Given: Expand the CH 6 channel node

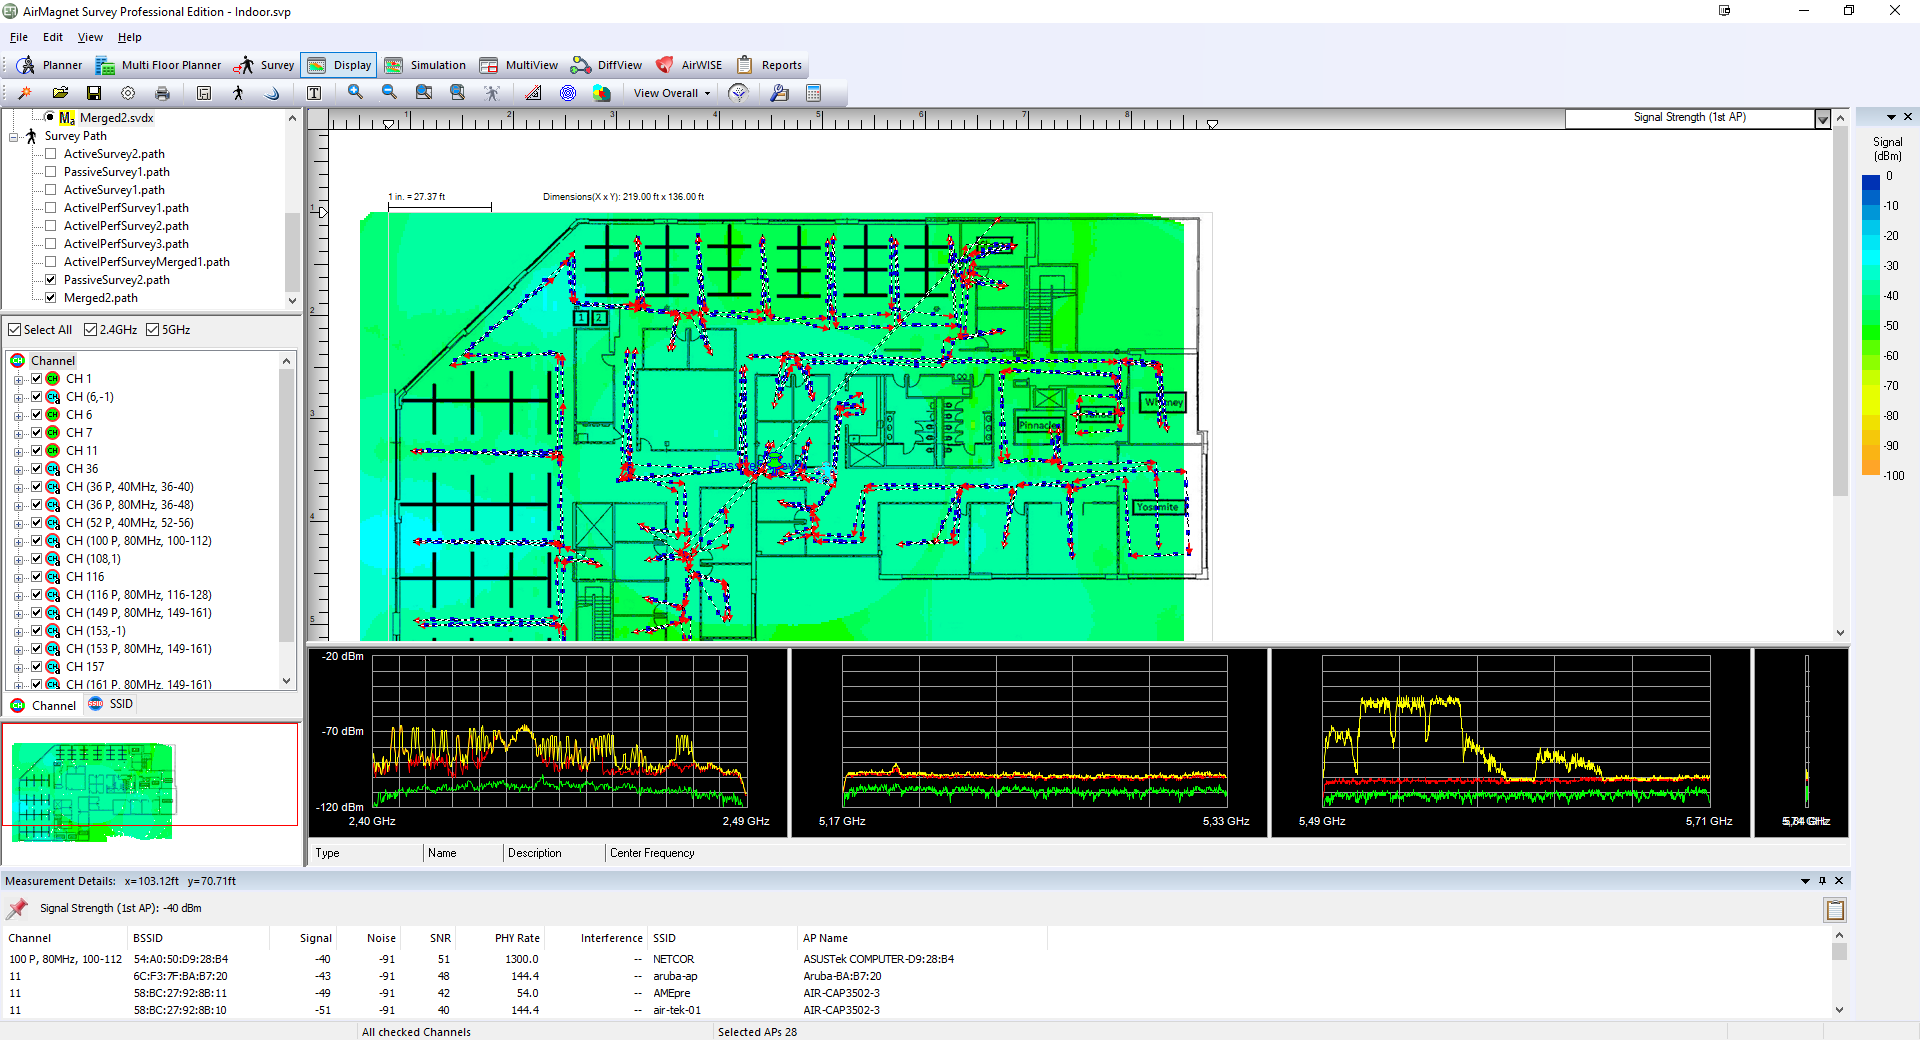Looking at the screenshot, I should (18, 416).
